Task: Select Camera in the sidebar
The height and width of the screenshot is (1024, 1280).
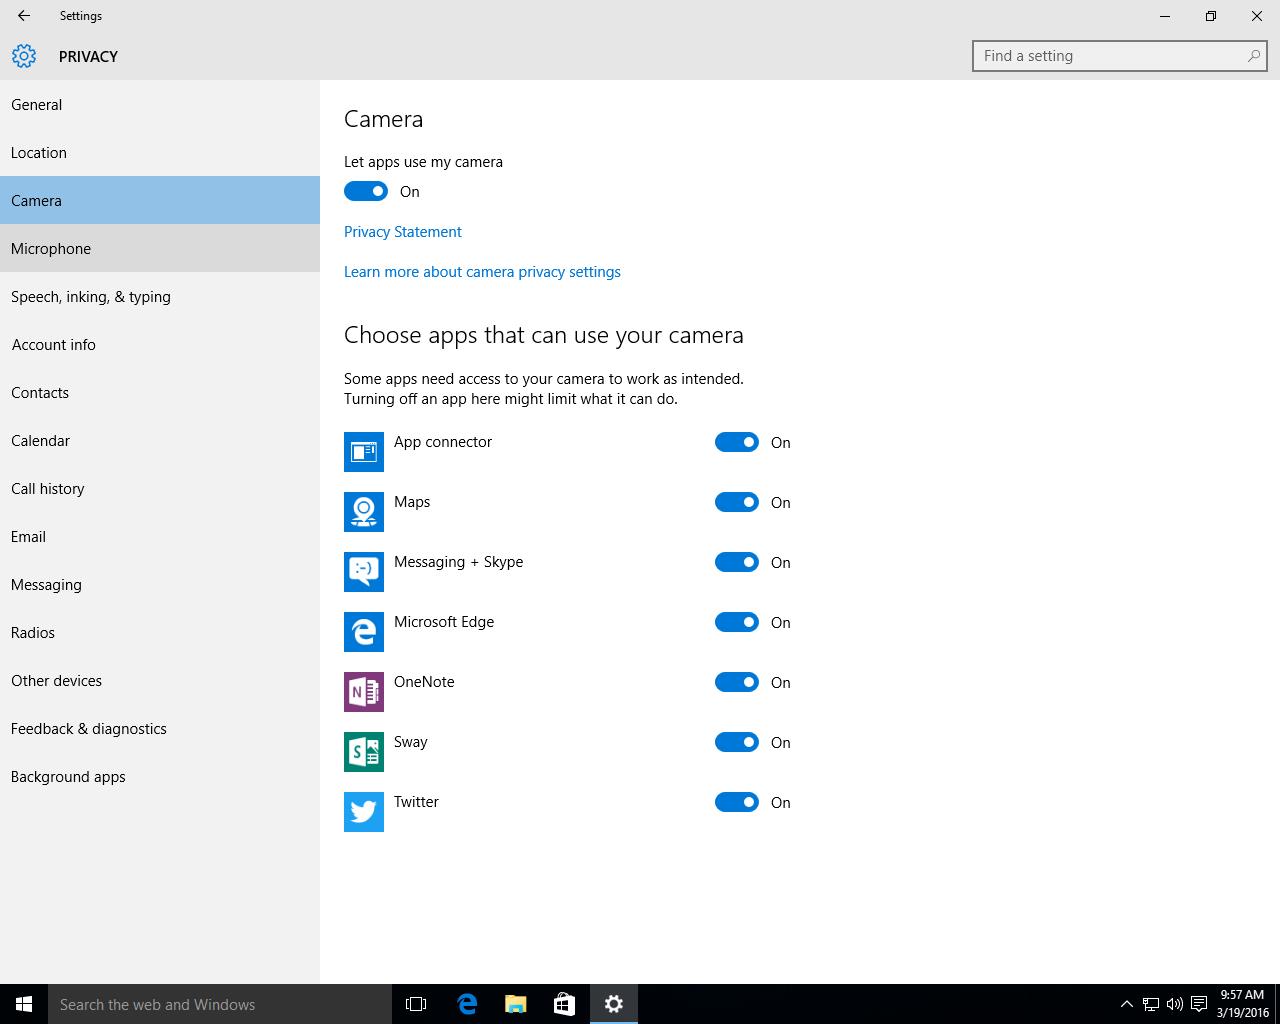Action: (x=160, y=200)
